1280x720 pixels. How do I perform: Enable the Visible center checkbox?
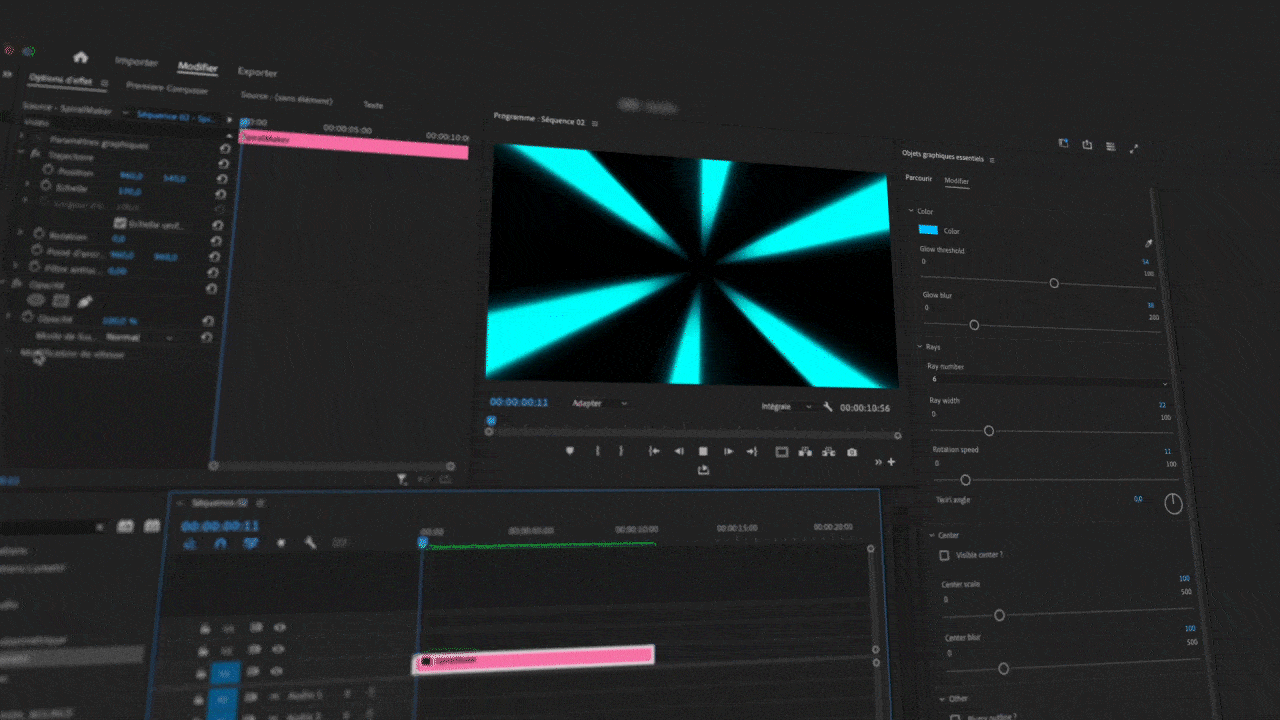(x=944, y=555)
